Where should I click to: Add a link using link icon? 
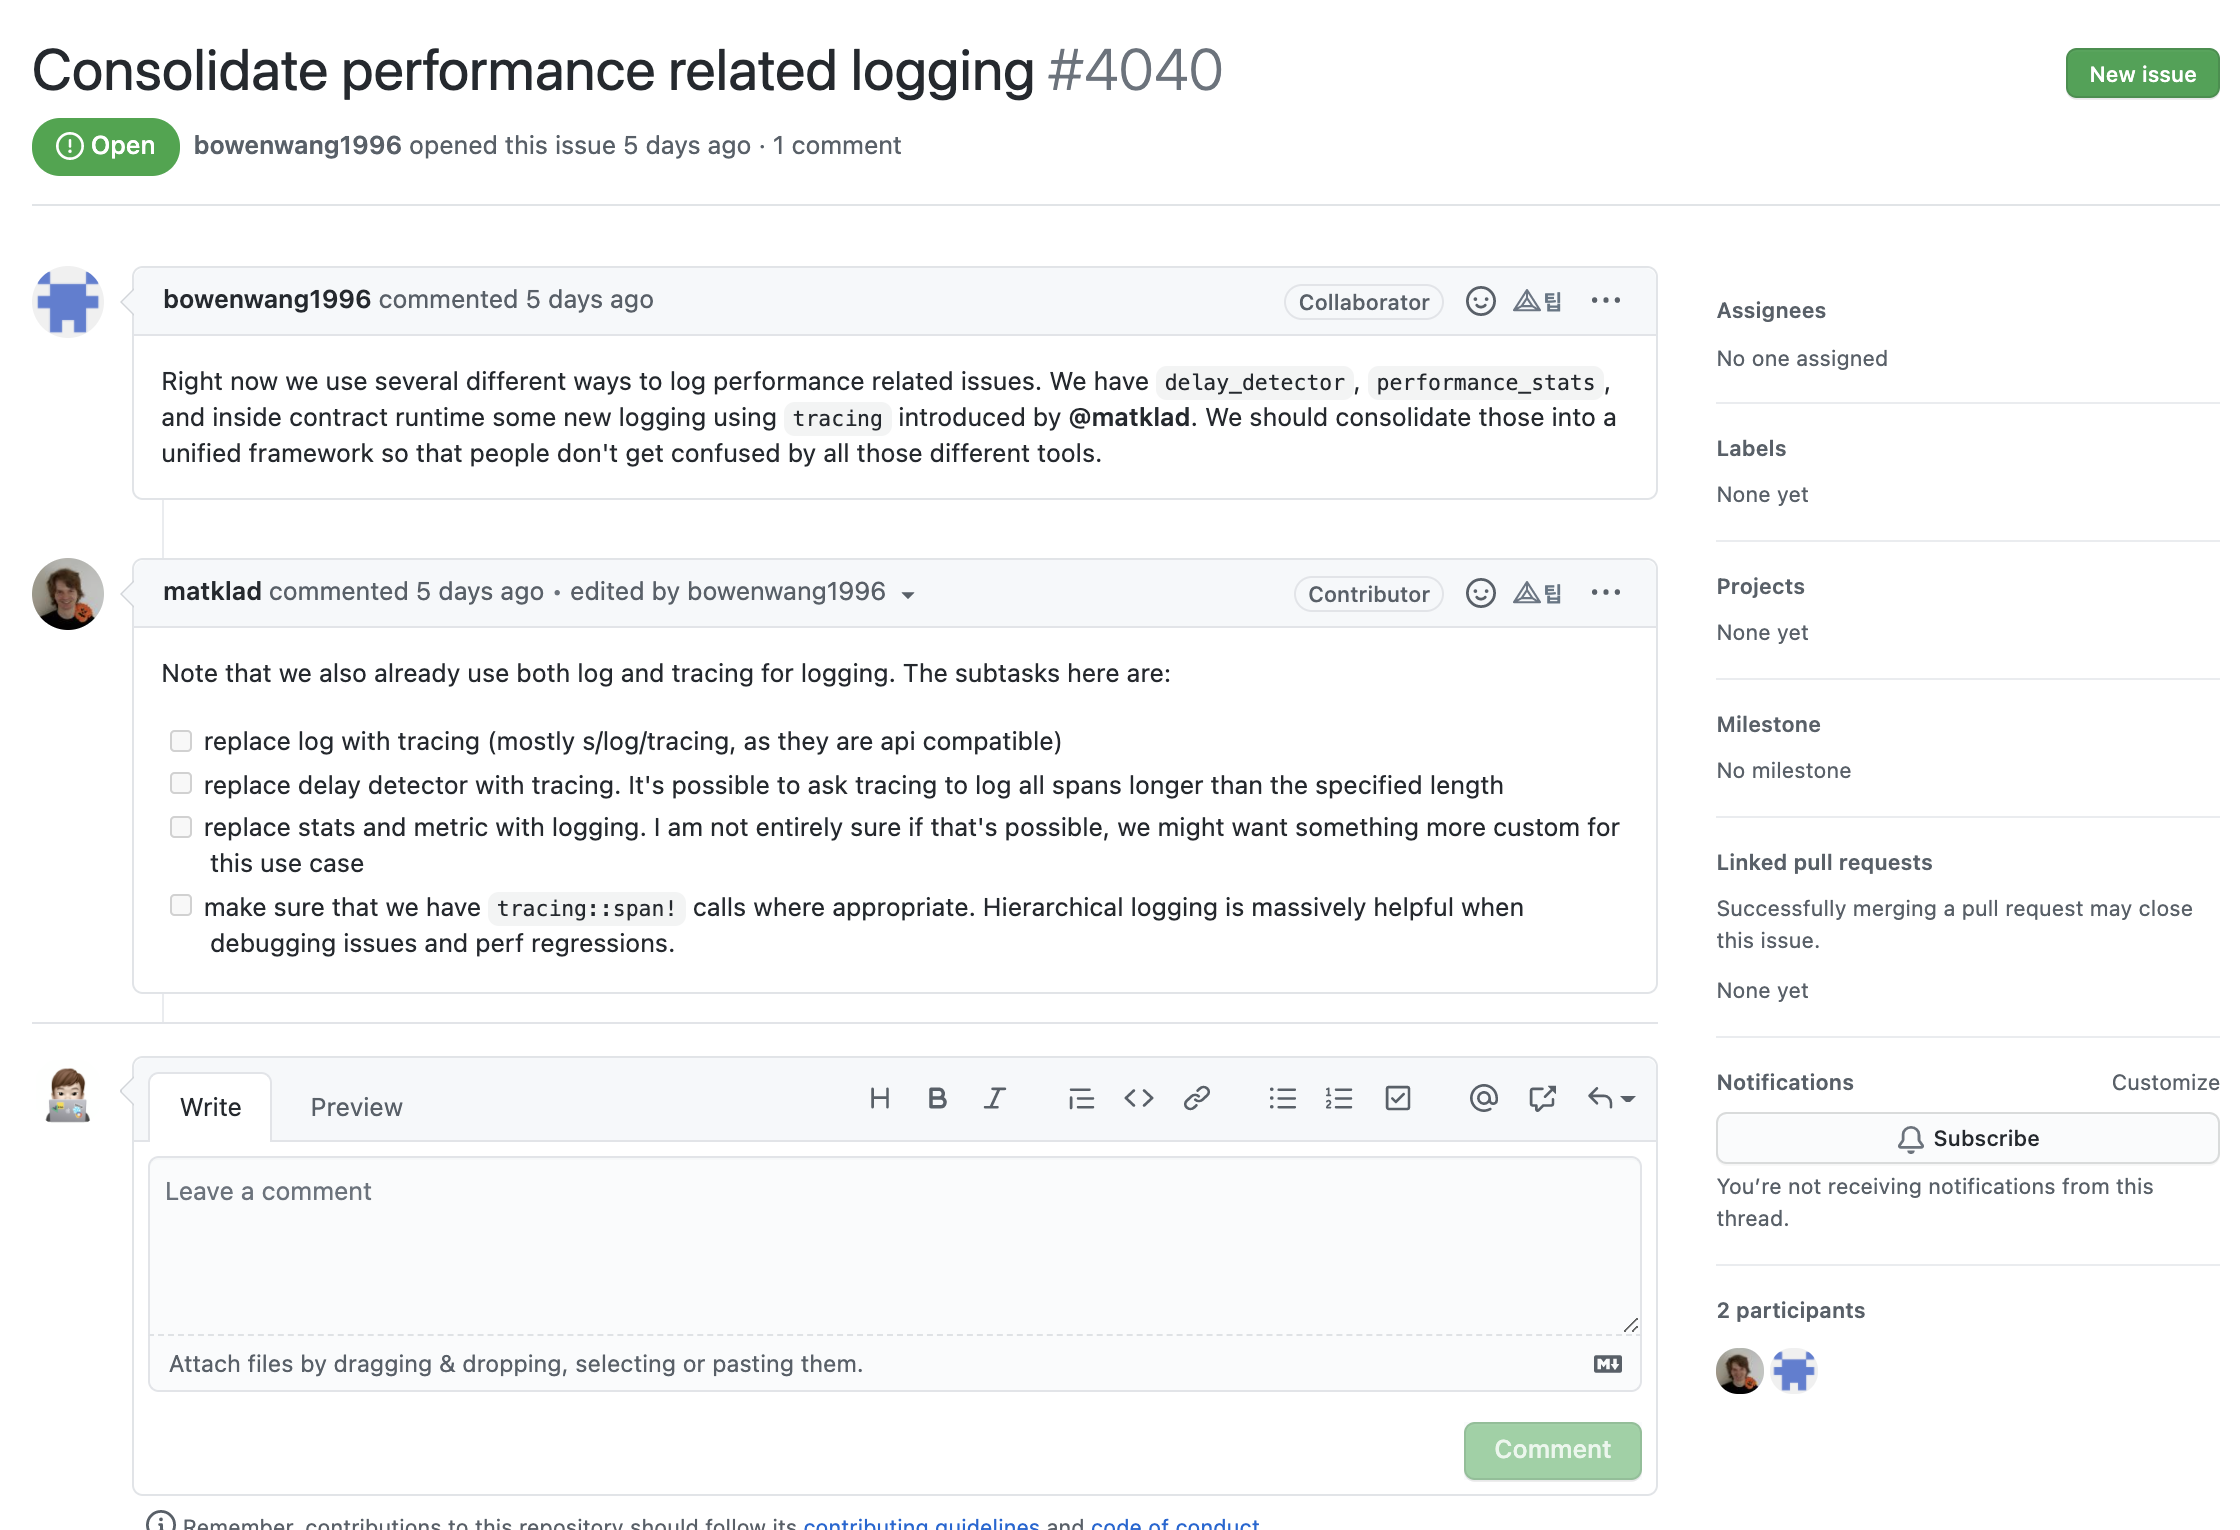pos(1196,1099)
